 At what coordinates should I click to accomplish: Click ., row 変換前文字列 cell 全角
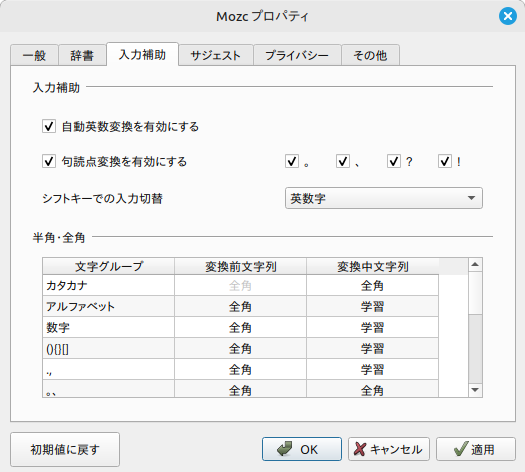(240, 370)
